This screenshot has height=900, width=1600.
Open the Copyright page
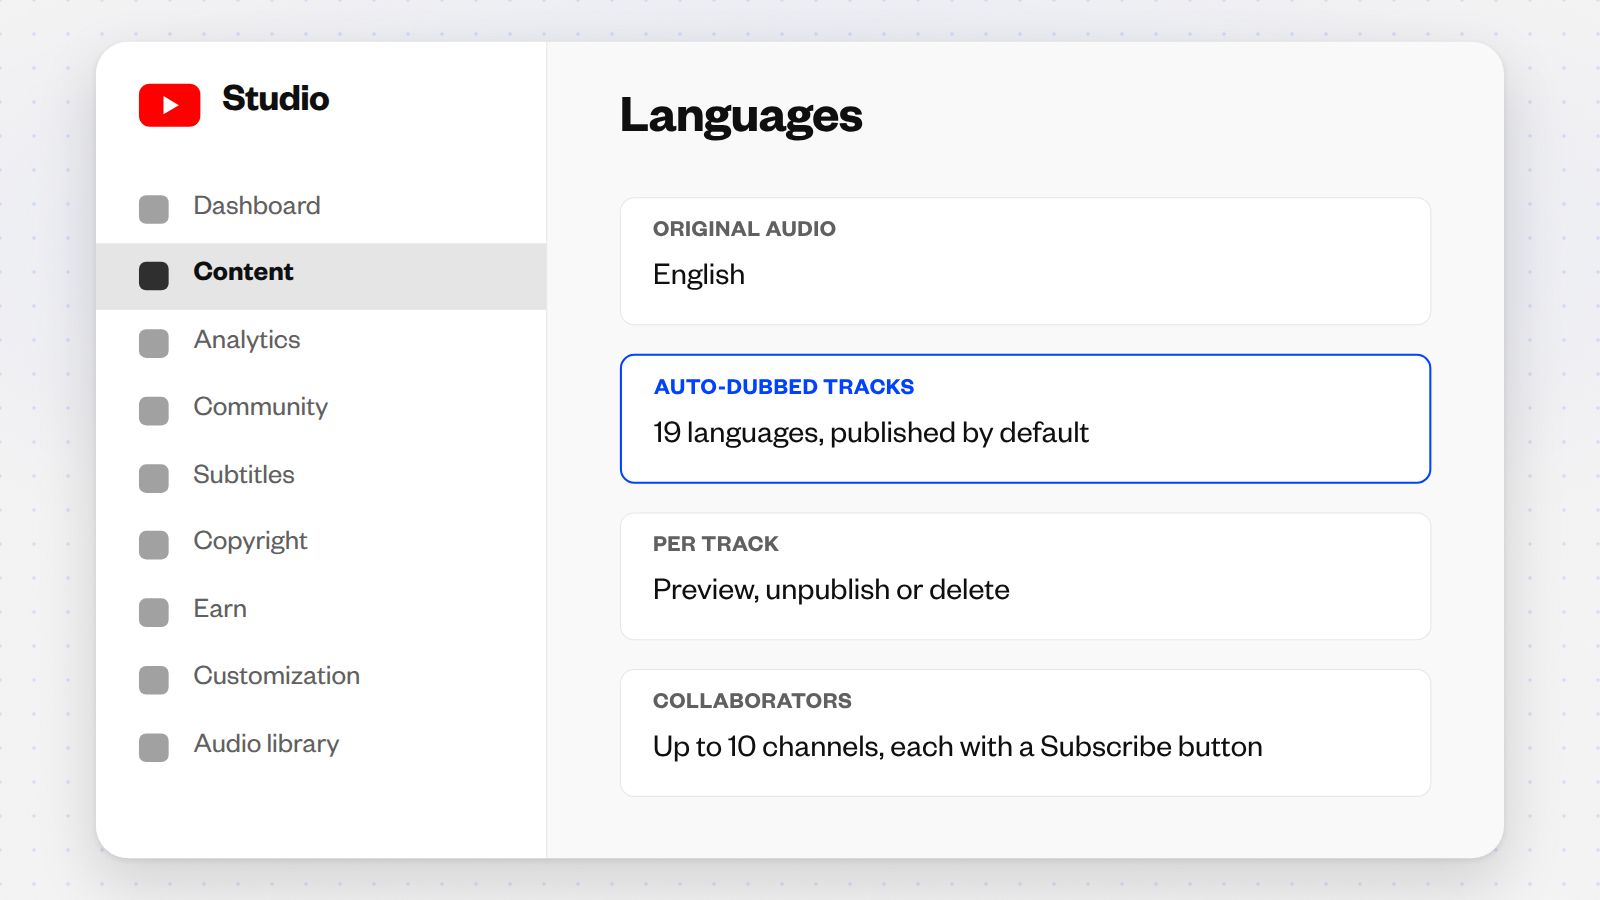(x=321, y=545)
